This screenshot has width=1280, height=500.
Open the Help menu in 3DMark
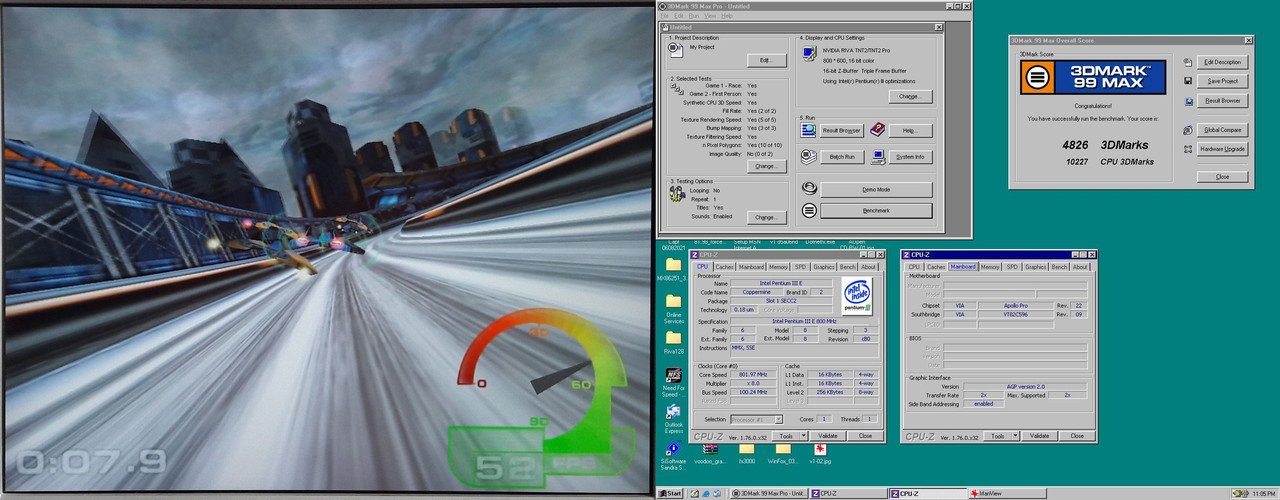727,16
